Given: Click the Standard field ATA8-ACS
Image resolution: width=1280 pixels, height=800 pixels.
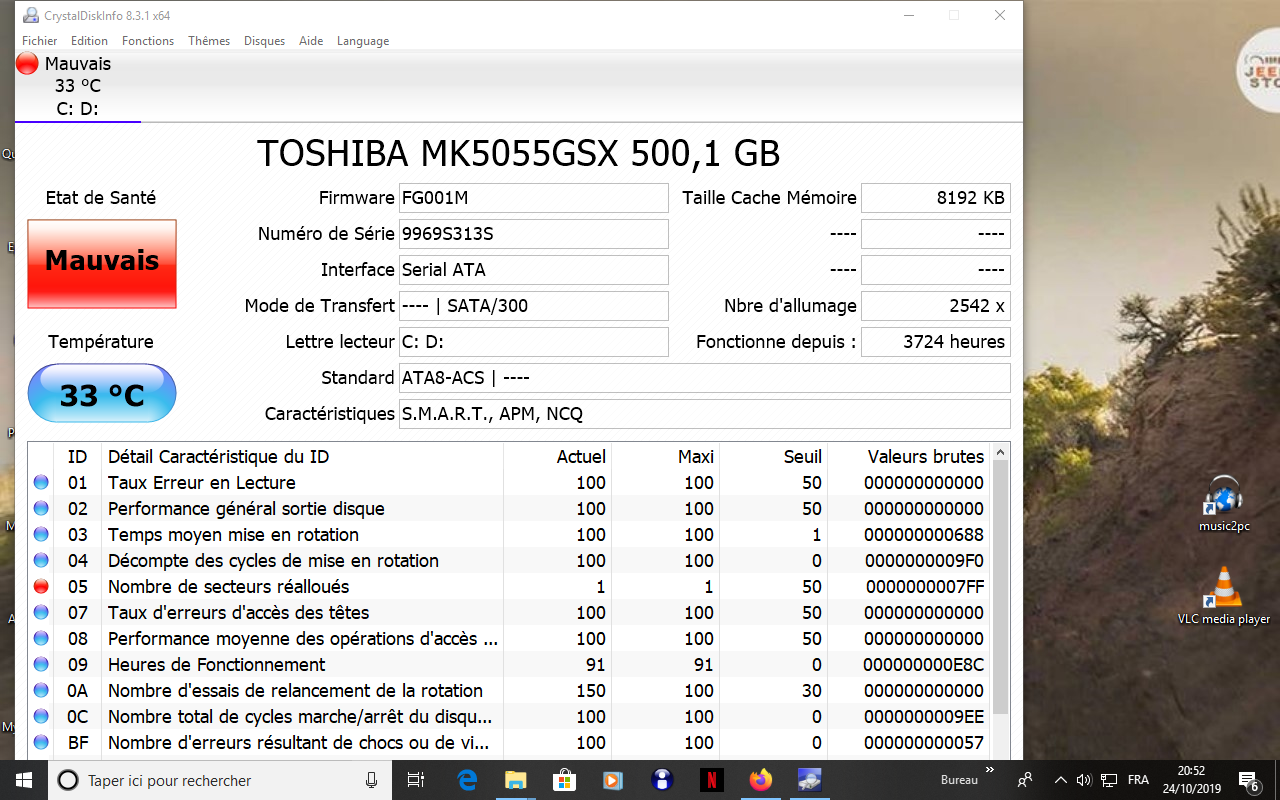Looking at the screenshot, I should click(704, 378).
